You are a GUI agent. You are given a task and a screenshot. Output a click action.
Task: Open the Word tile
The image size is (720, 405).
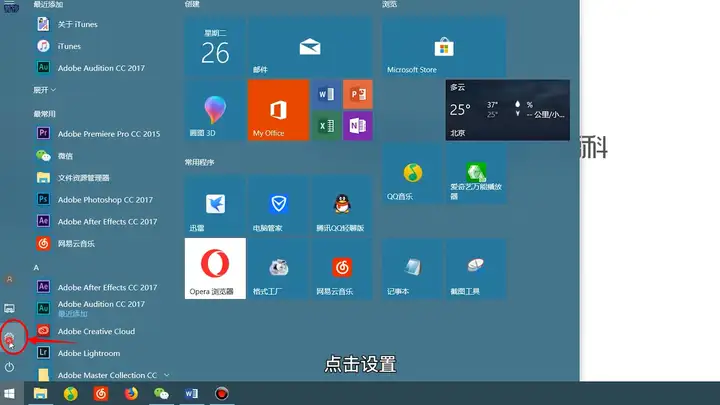pos(326,94)
